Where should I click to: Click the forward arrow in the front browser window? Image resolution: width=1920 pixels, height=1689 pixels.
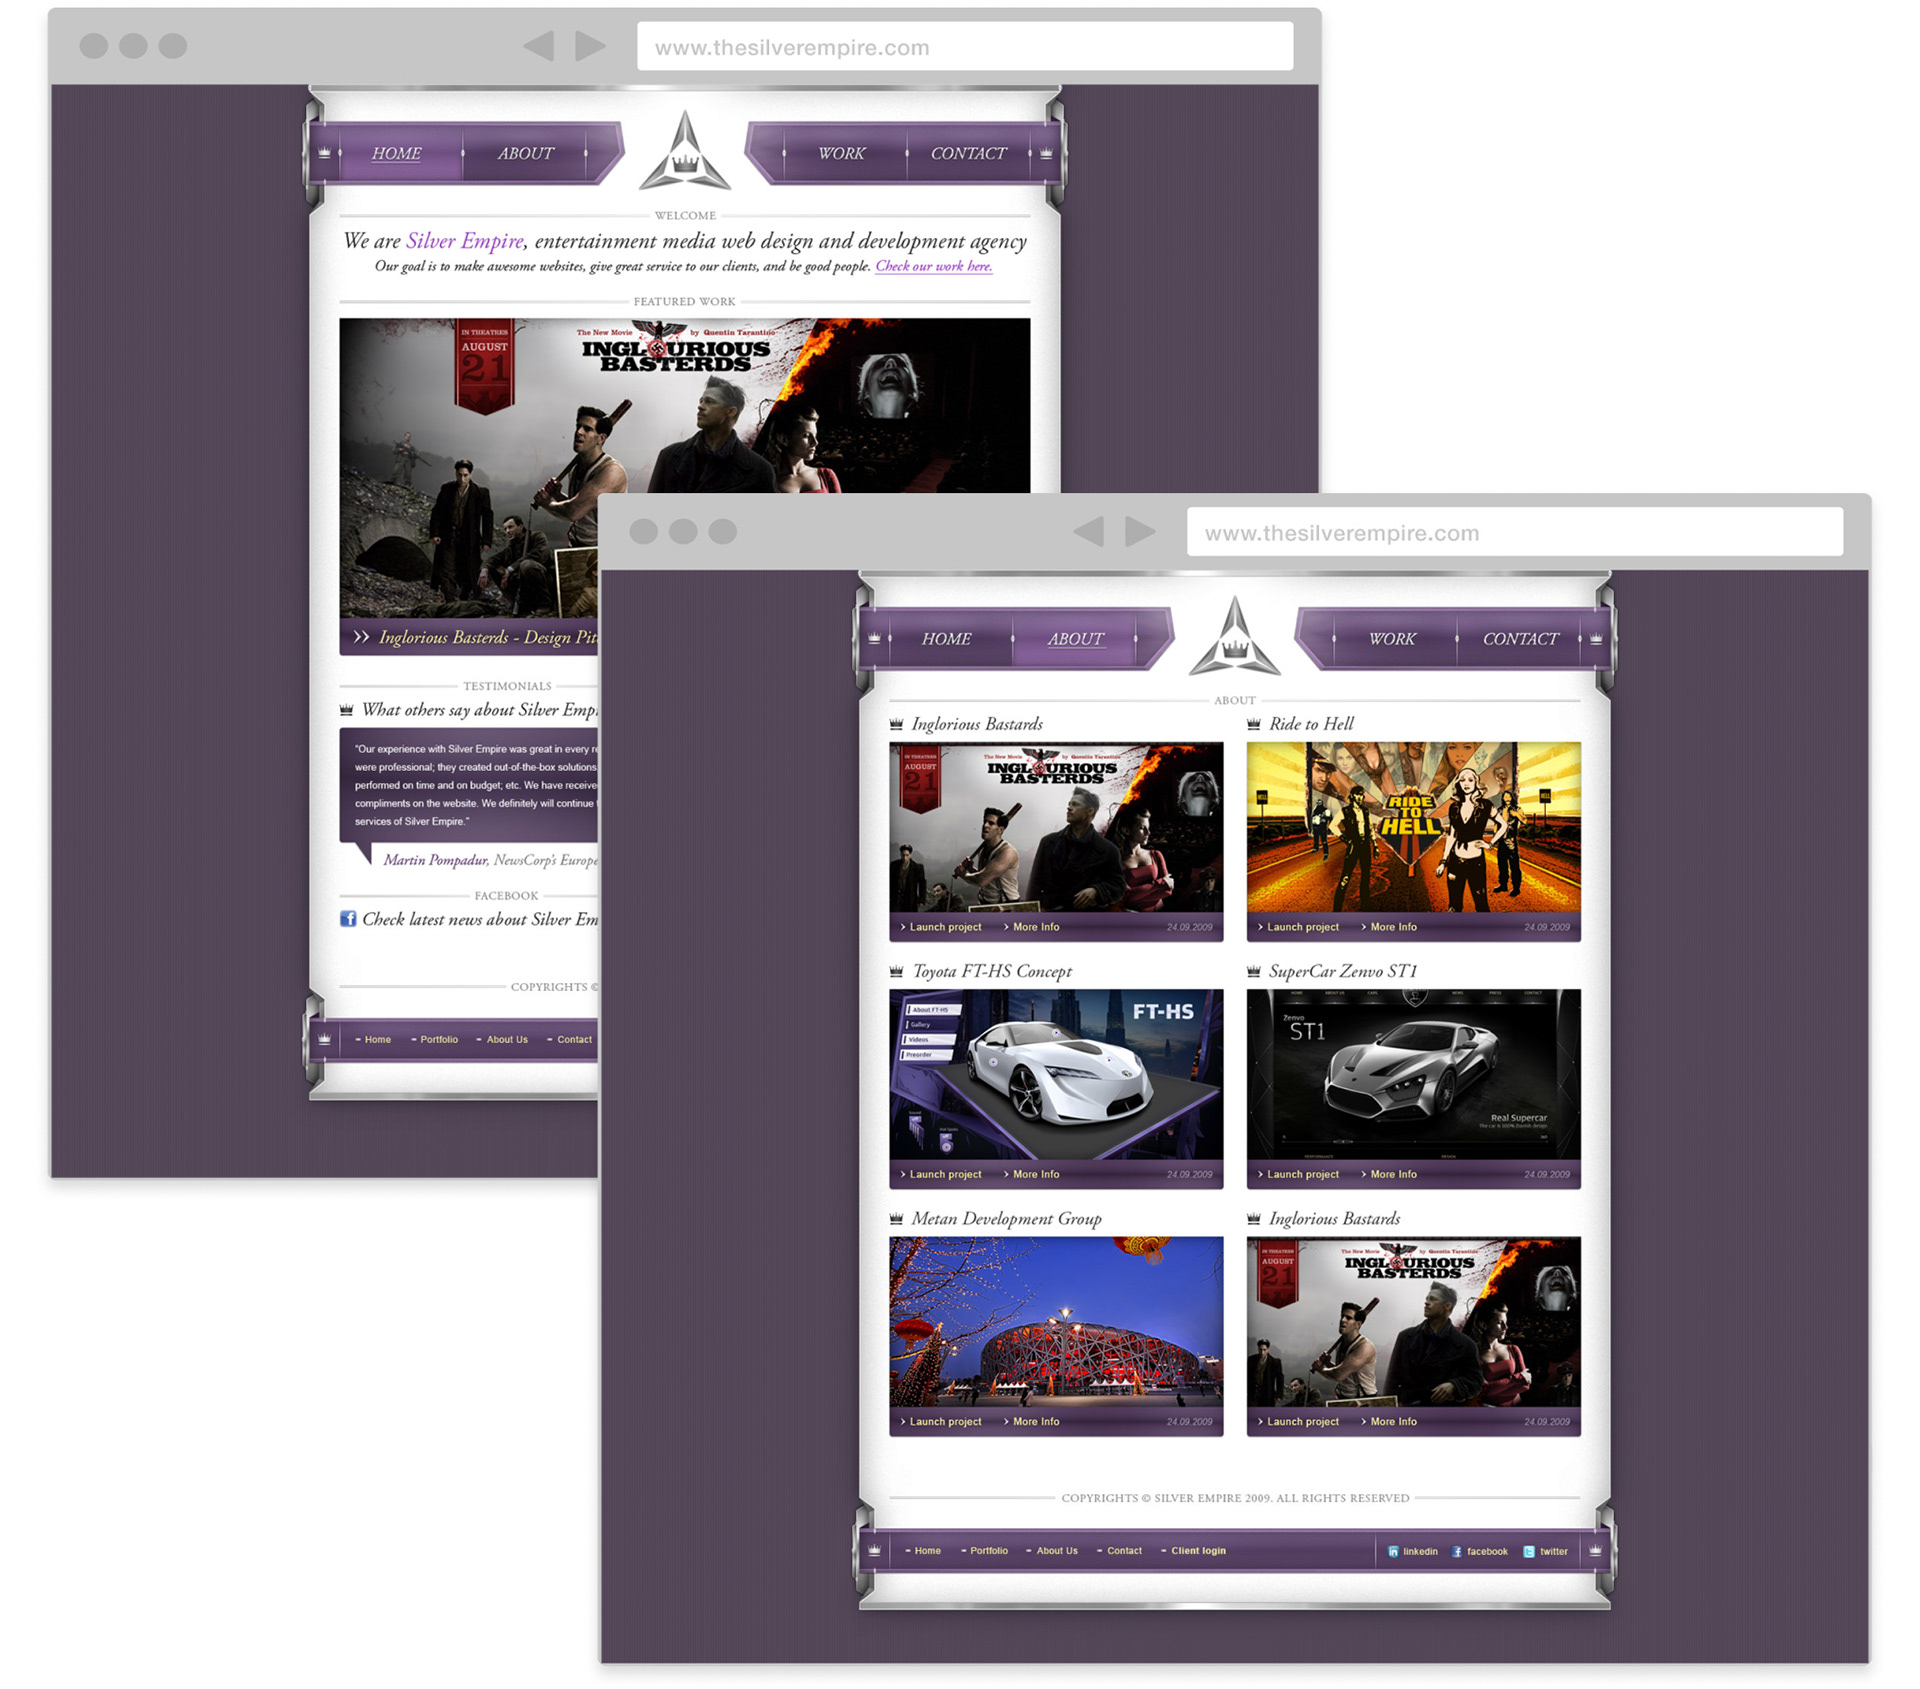click(x=1140, y=531)
